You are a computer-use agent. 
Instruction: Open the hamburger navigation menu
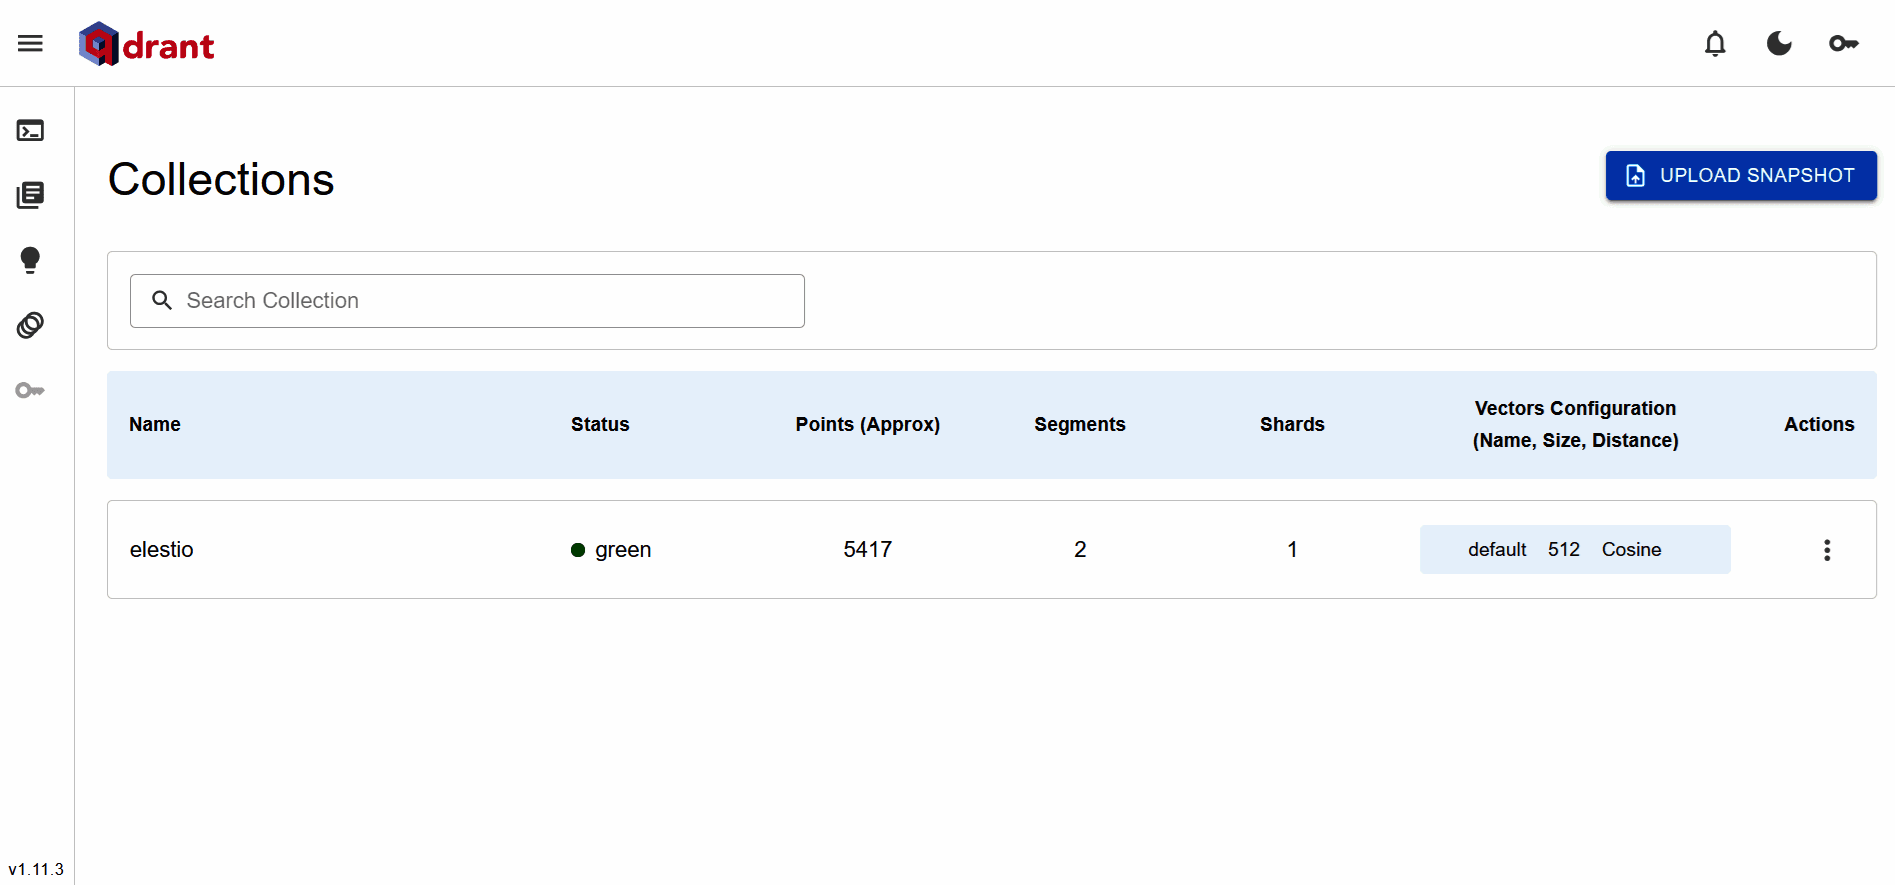(x=30, y=43)
